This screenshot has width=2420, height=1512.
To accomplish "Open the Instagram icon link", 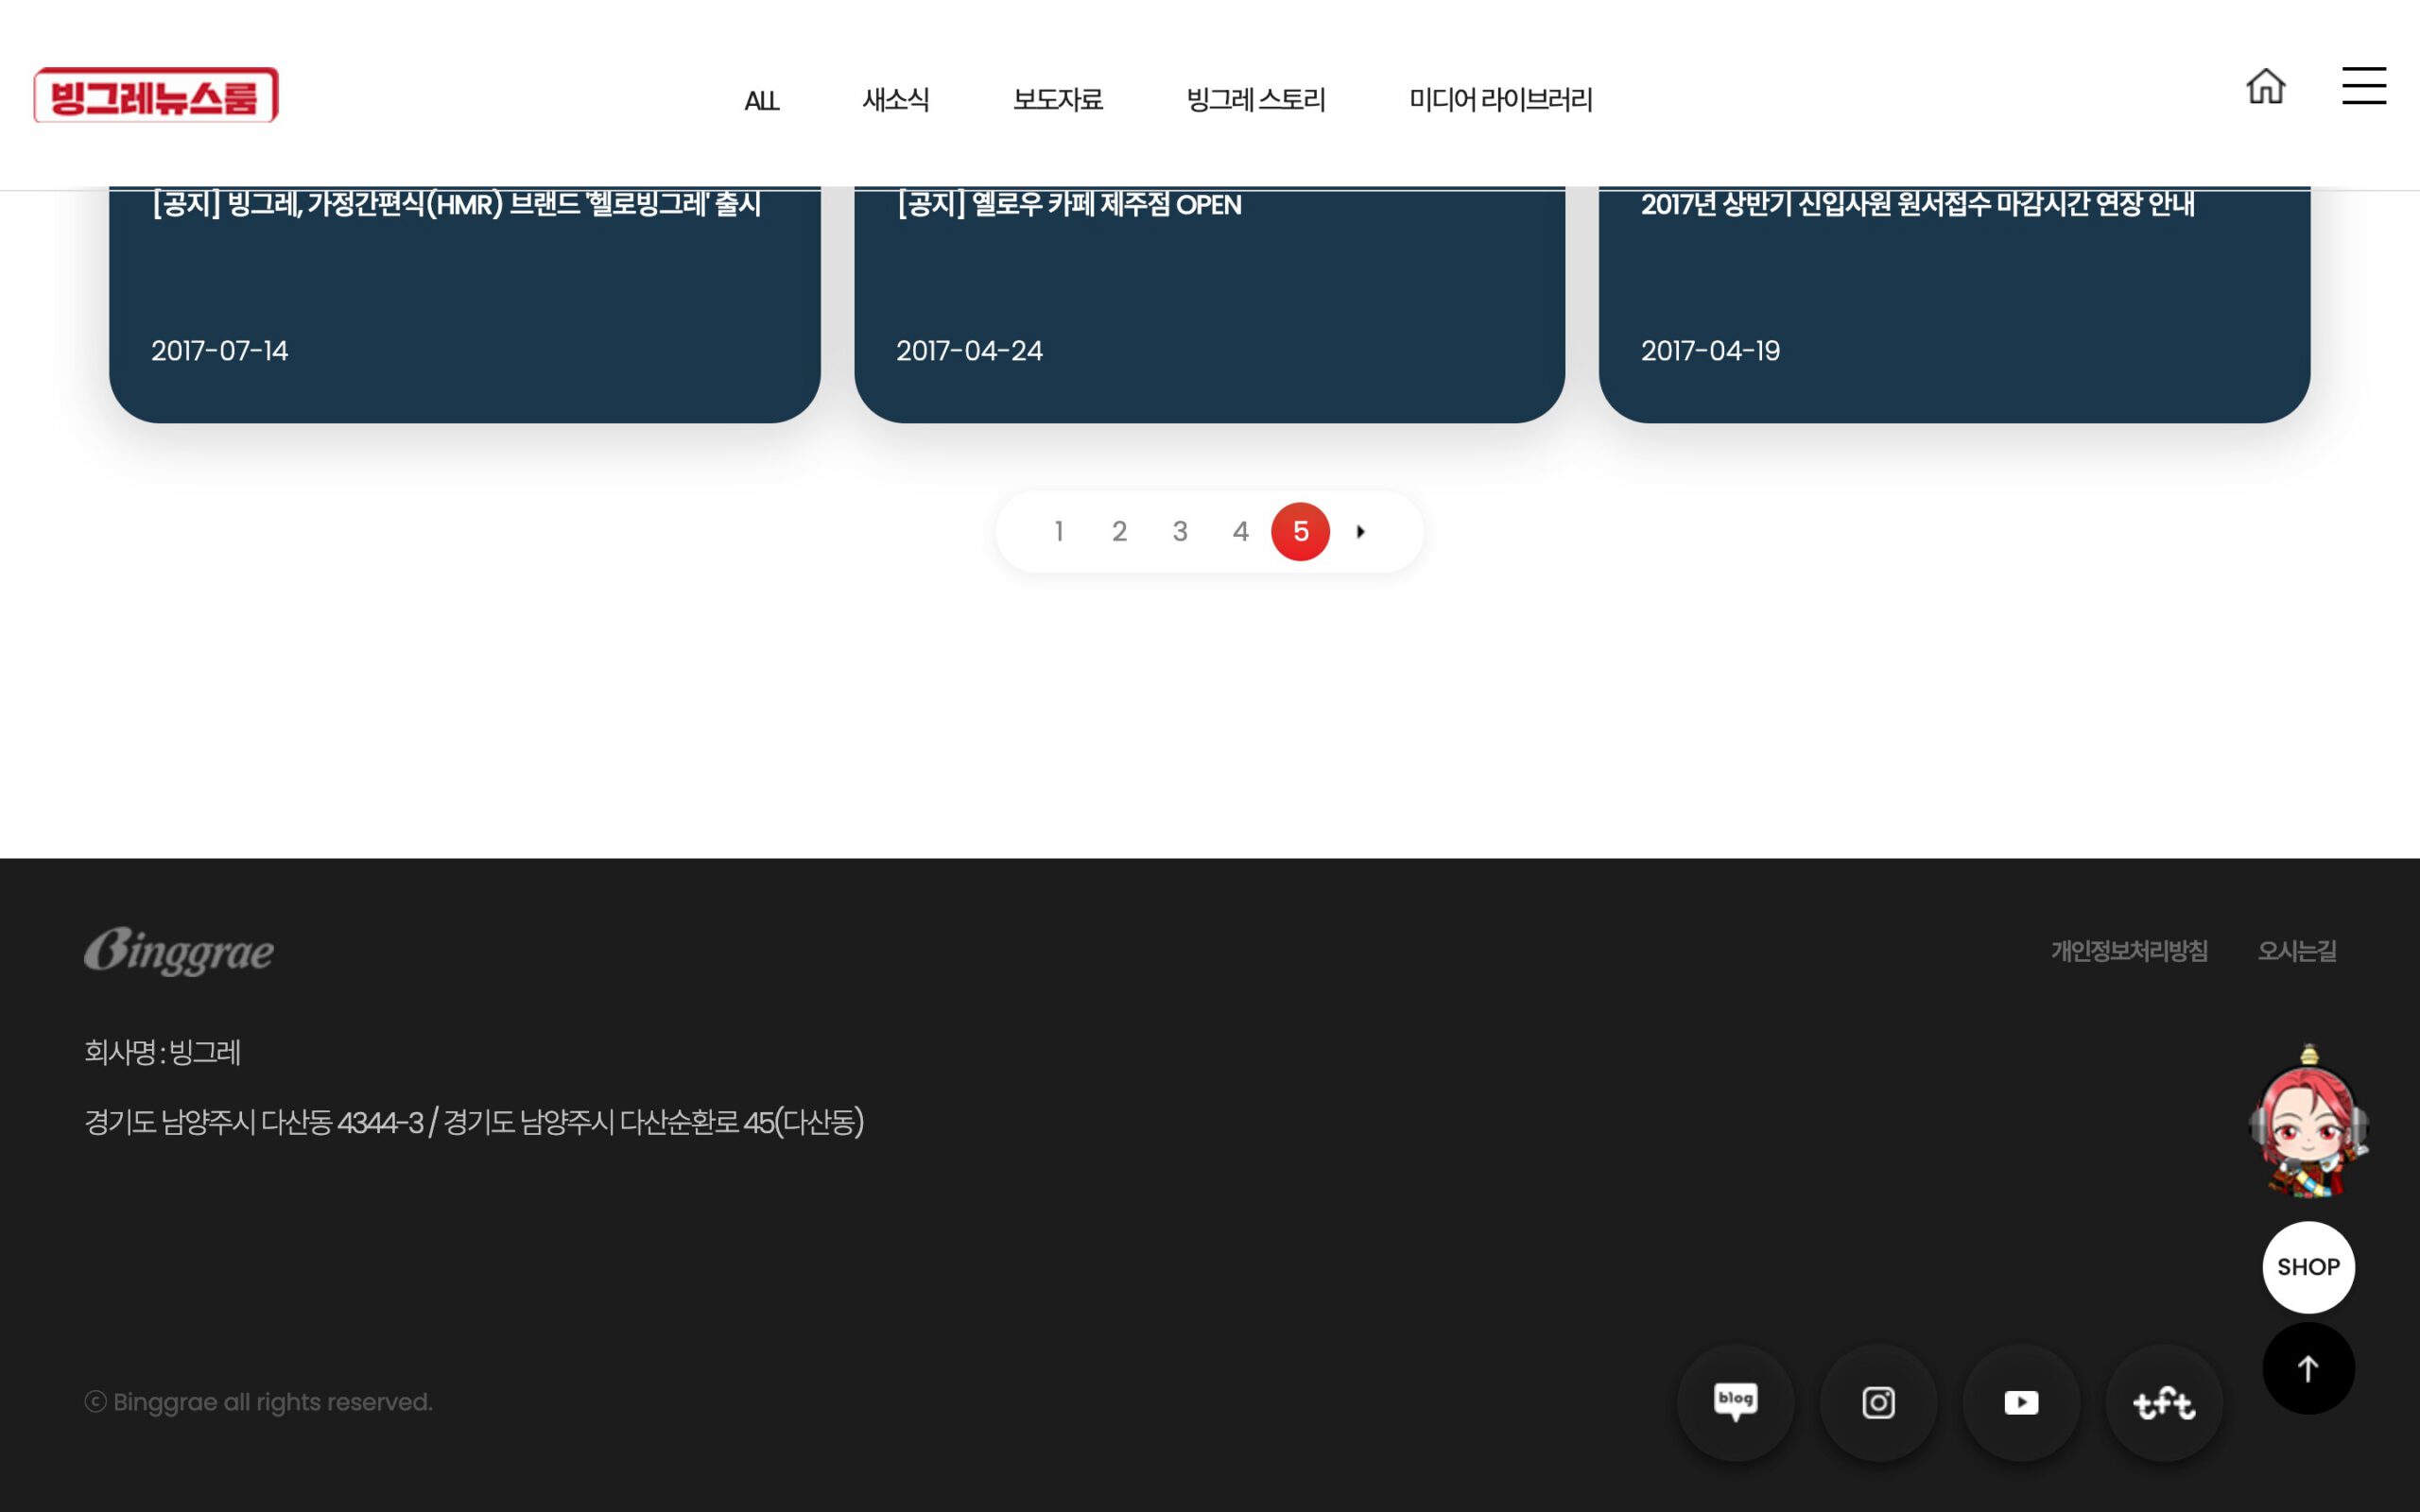I will 1878,1402.
